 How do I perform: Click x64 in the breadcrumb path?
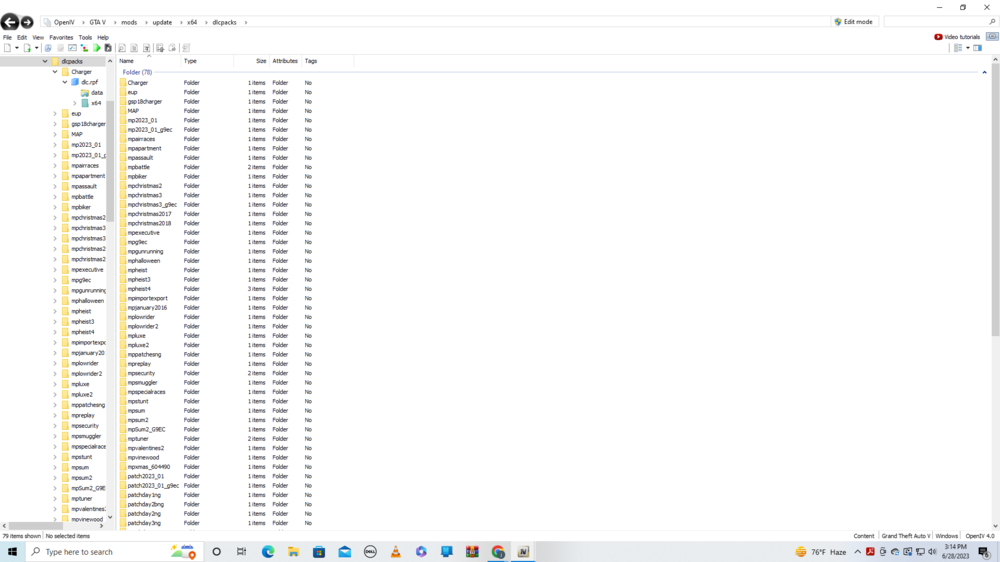(x=192, y=22)
